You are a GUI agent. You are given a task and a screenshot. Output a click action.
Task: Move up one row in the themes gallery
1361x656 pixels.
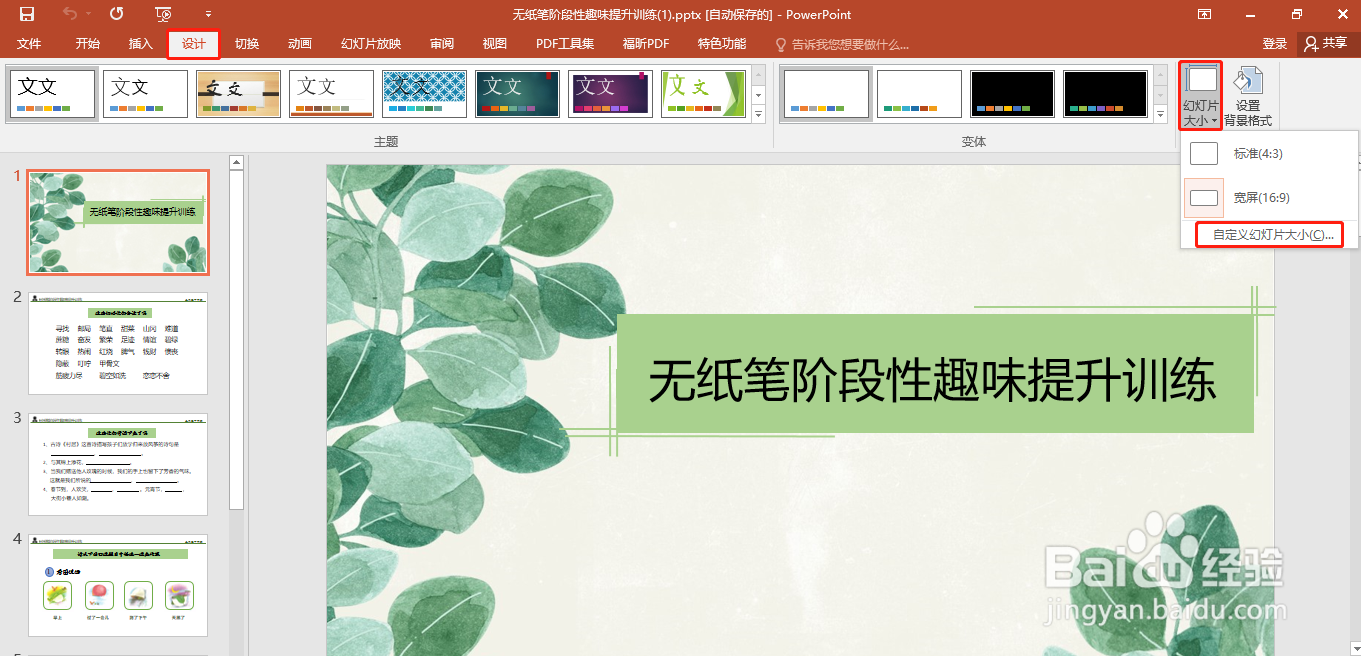(x=758, y=75)
